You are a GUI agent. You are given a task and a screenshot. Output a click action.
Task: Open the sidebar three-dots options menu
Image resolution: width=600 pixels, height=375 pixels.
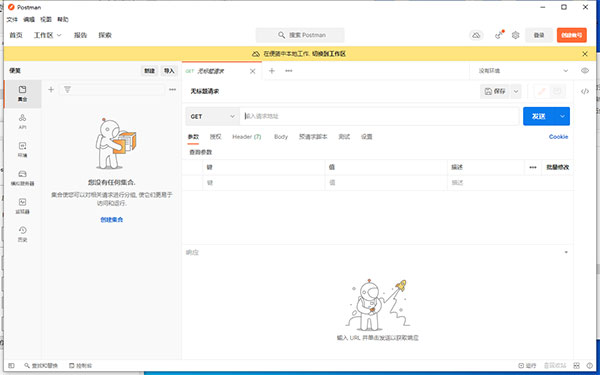click(173, 90)
